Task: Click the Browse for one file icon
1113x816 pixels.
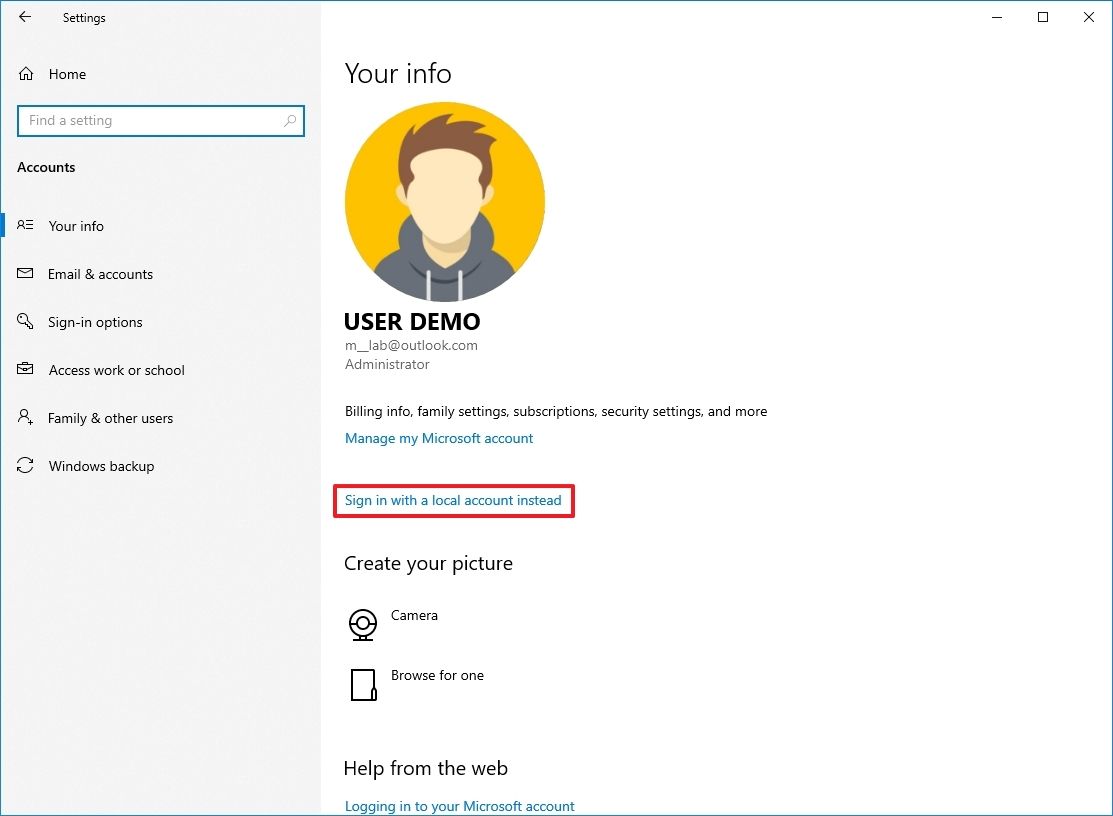Action: point(363,684)
